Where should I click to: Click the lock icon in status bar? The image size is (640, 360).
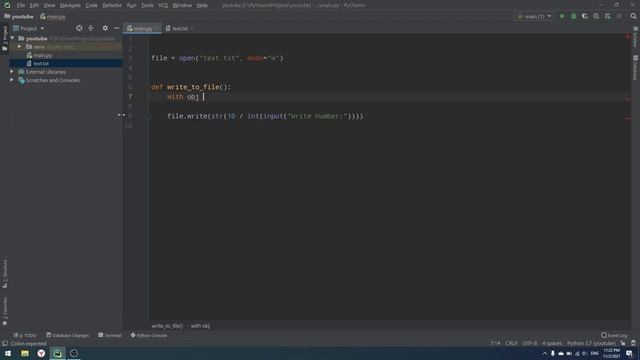(x=623, y=343)
